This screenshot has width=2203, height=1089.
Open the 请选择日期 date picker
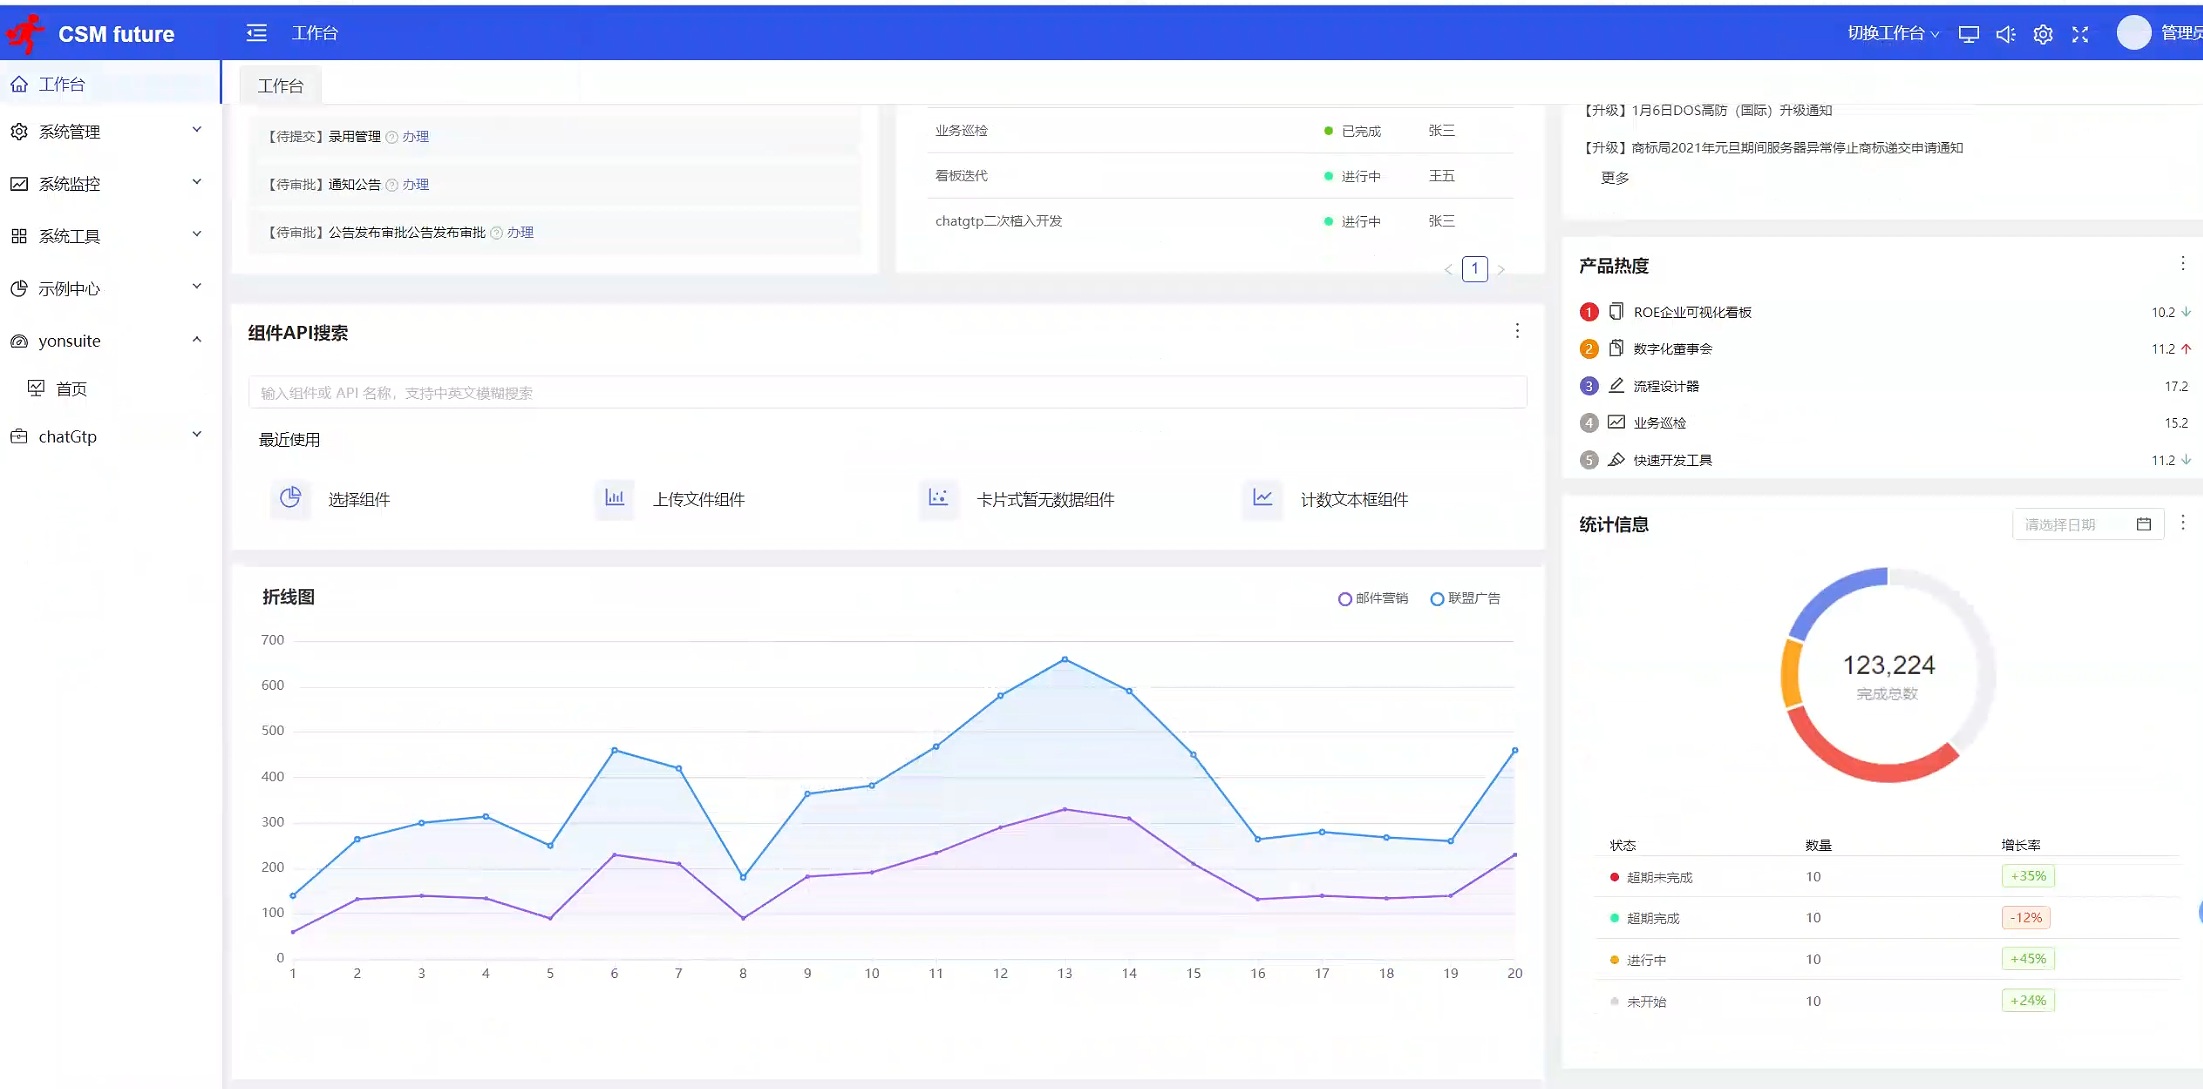point(2087,524)
